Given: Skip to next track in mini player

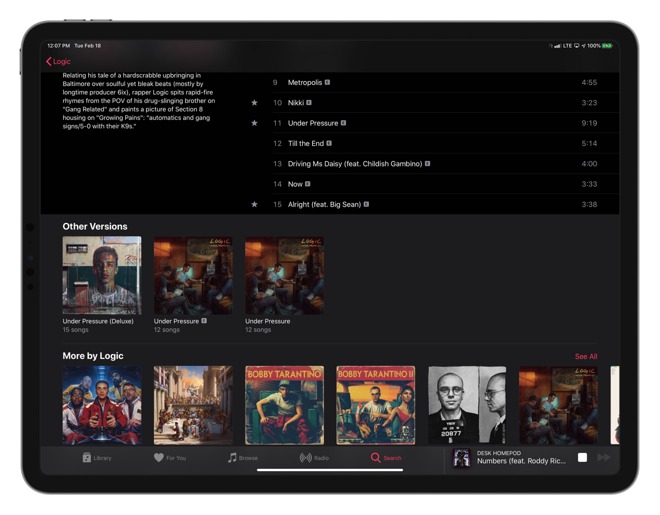Looking at the screenshot, I should pos(604,457).
